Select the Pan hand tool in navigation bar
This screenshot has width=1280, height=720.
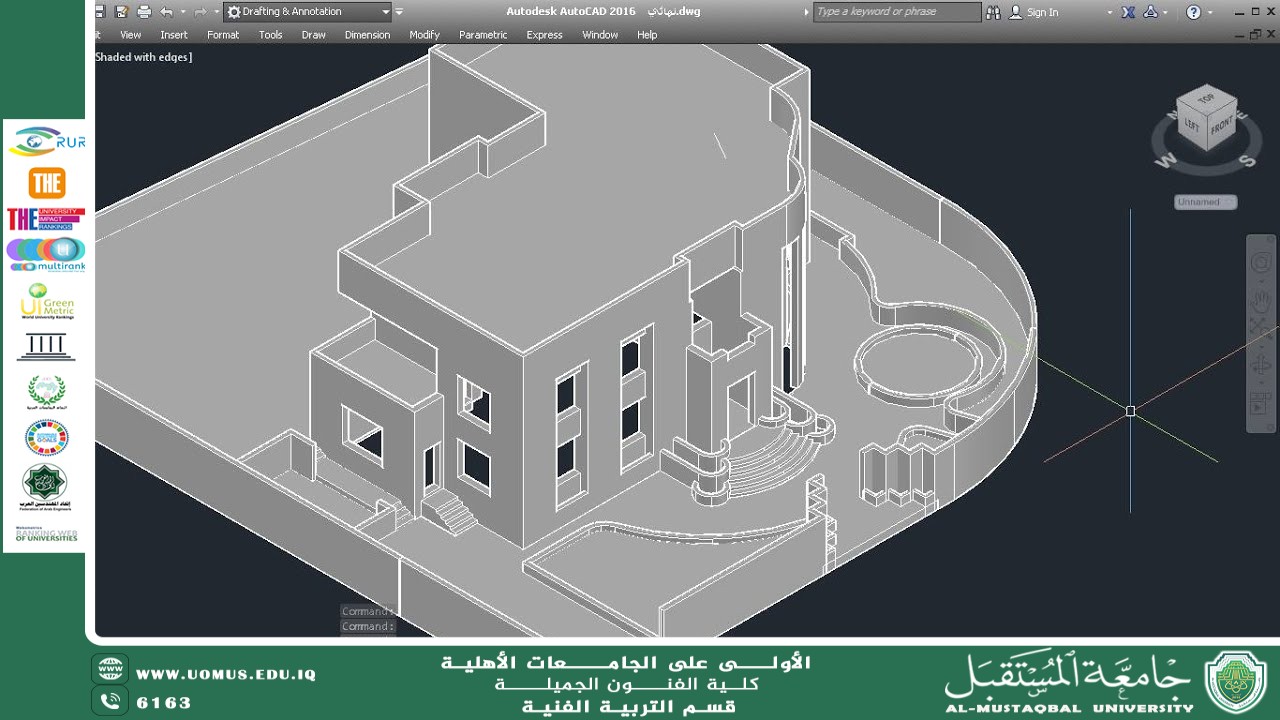[x=1260, y=299]
